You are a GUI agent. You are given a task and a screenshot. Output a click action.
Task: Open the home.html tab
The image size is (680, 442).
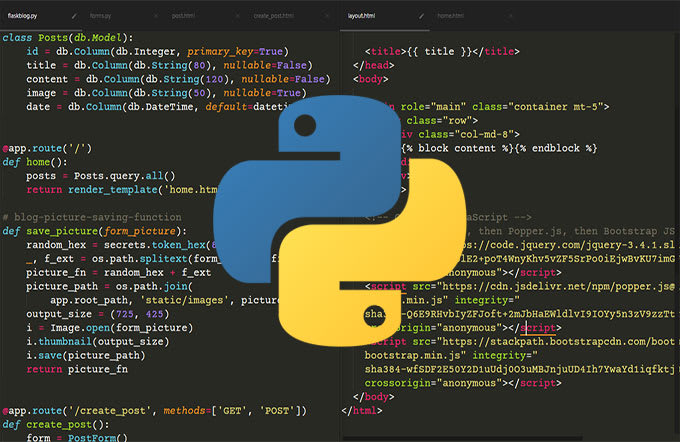click(451, 16)
